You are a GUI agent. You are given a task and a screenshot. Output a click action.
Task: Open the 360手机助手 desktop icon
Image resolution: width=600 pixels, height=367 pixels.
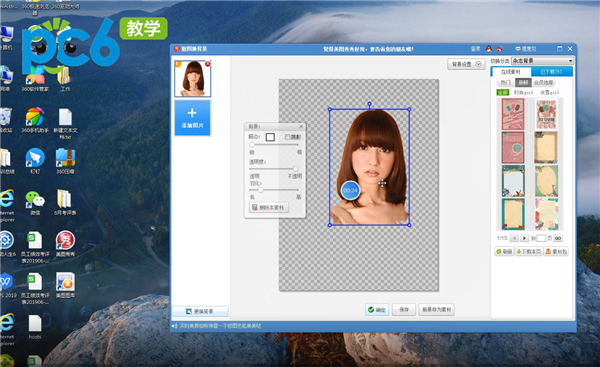(x=35, y=120)
